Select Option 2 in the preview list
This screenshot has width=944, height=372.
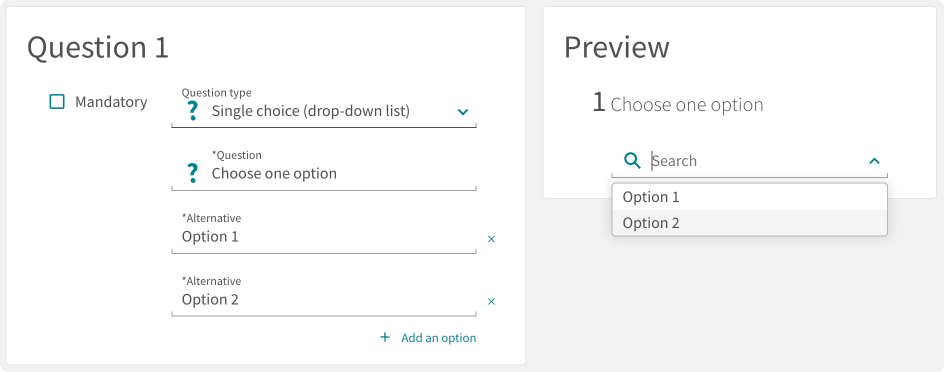click(750, 223)
